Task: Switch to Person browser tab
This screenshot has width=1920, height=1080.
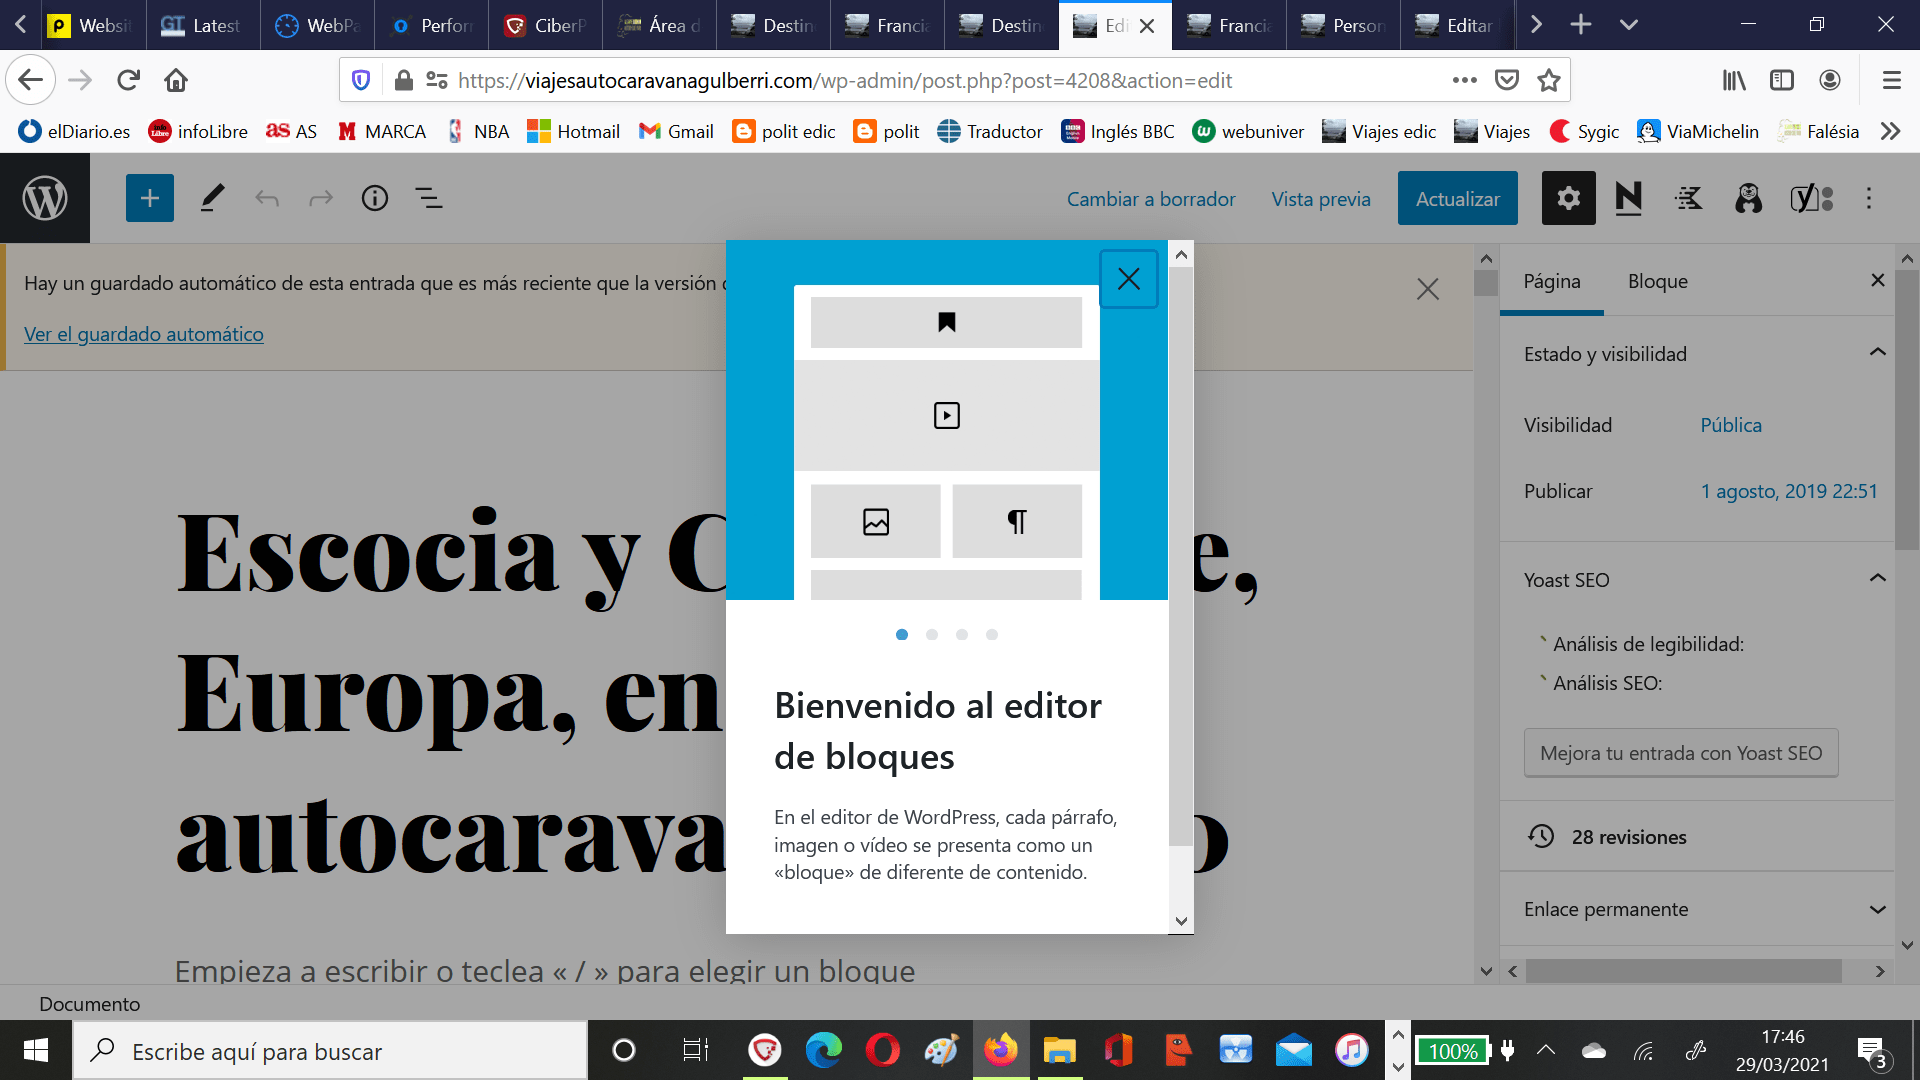Action: (x=1343, y=25)
